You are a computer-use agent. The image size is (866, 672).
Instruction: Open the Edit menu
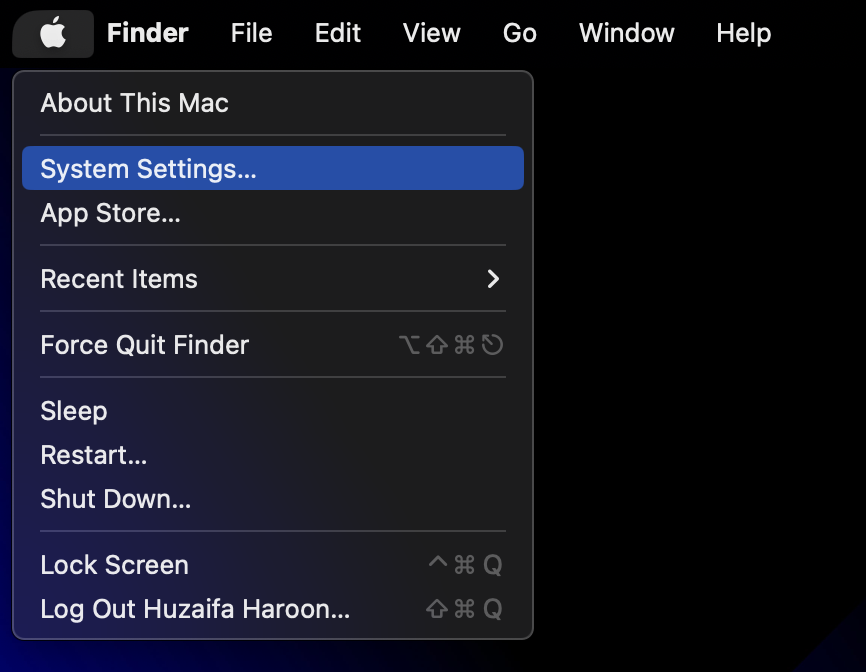click(338, 33)
